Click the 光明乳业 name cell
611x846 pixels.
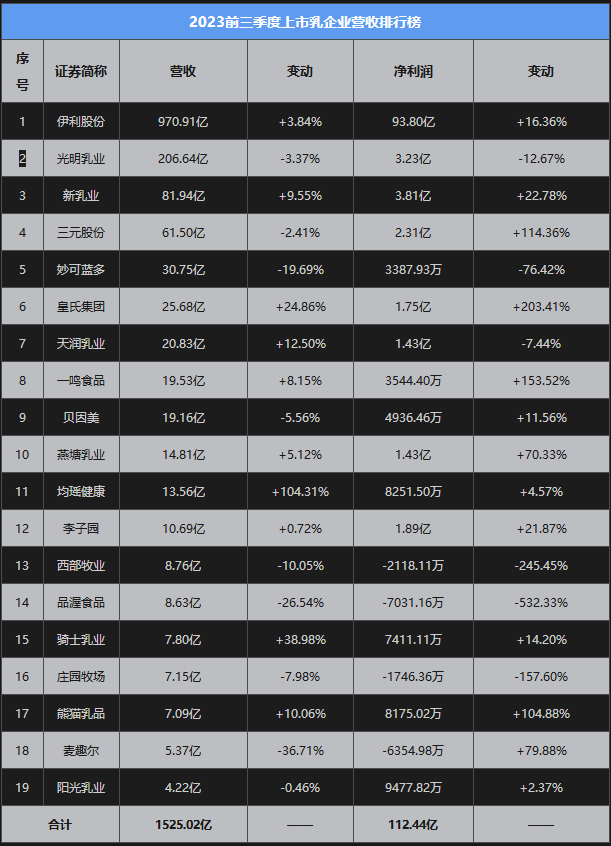point(81,159)
